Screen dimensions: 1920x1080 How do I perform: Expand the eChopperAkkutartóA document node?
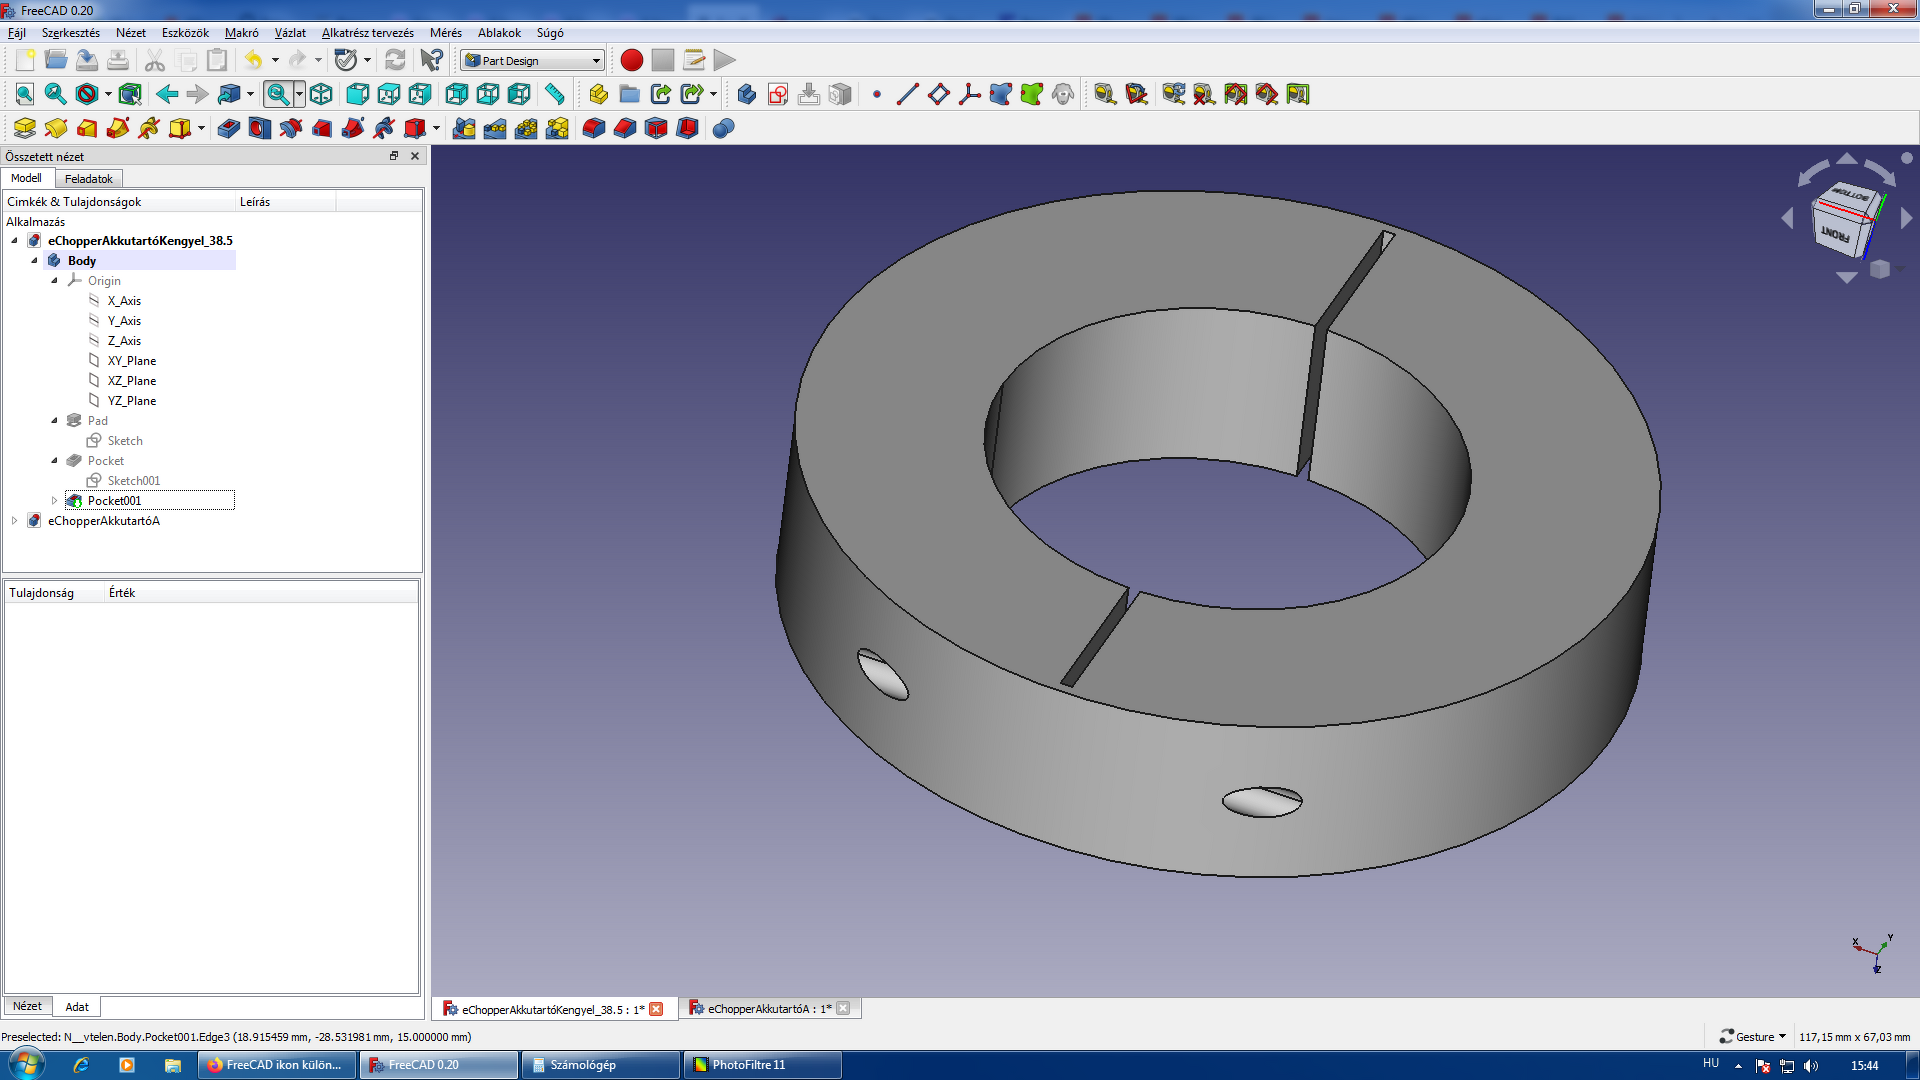[x=14, y=521]
